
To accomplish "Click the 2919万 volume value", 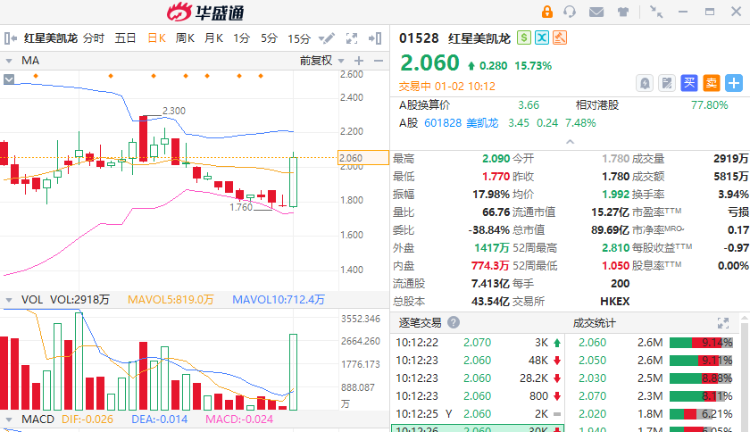I will [x=730, y=158].
